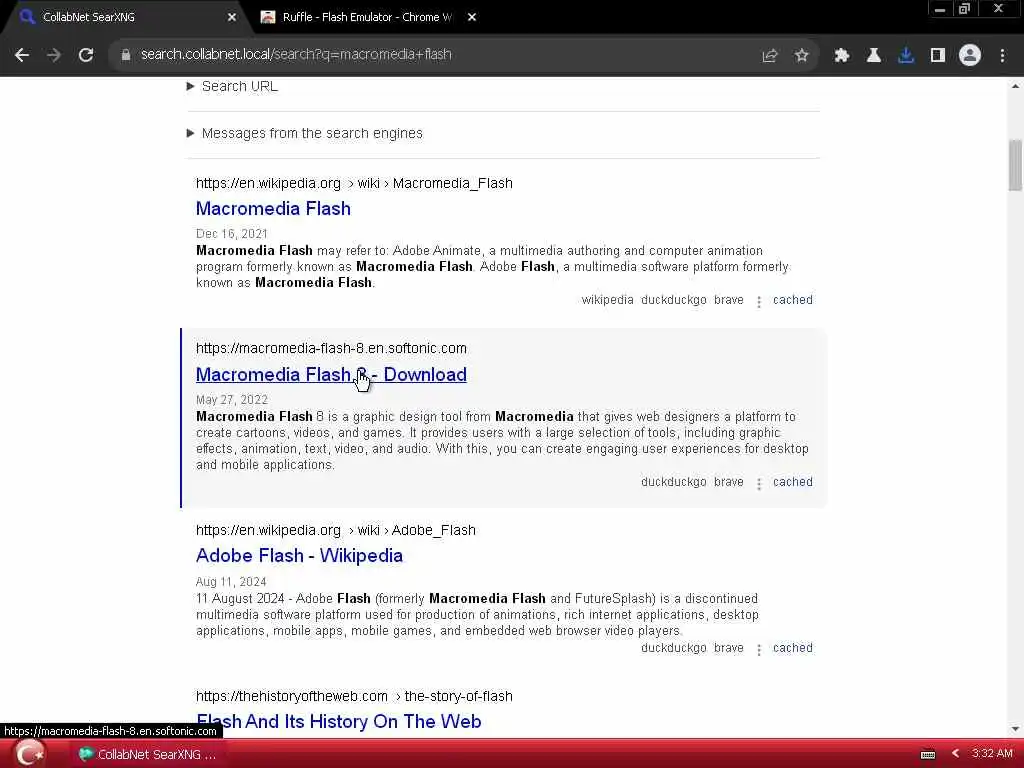This screenshot has height=768, width=1024.
Task: Show hidden tray icons arrow
Action: tap(956, 754)
